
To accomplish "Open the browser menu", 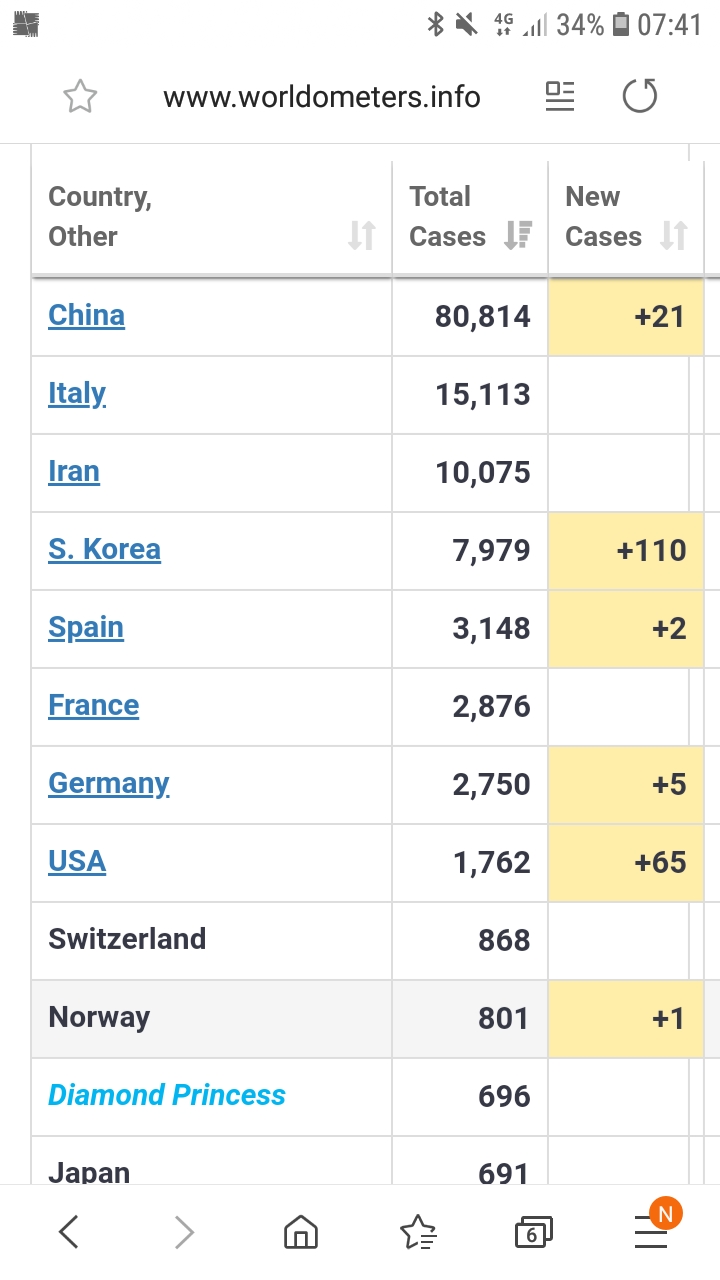I will point(651,1232).
